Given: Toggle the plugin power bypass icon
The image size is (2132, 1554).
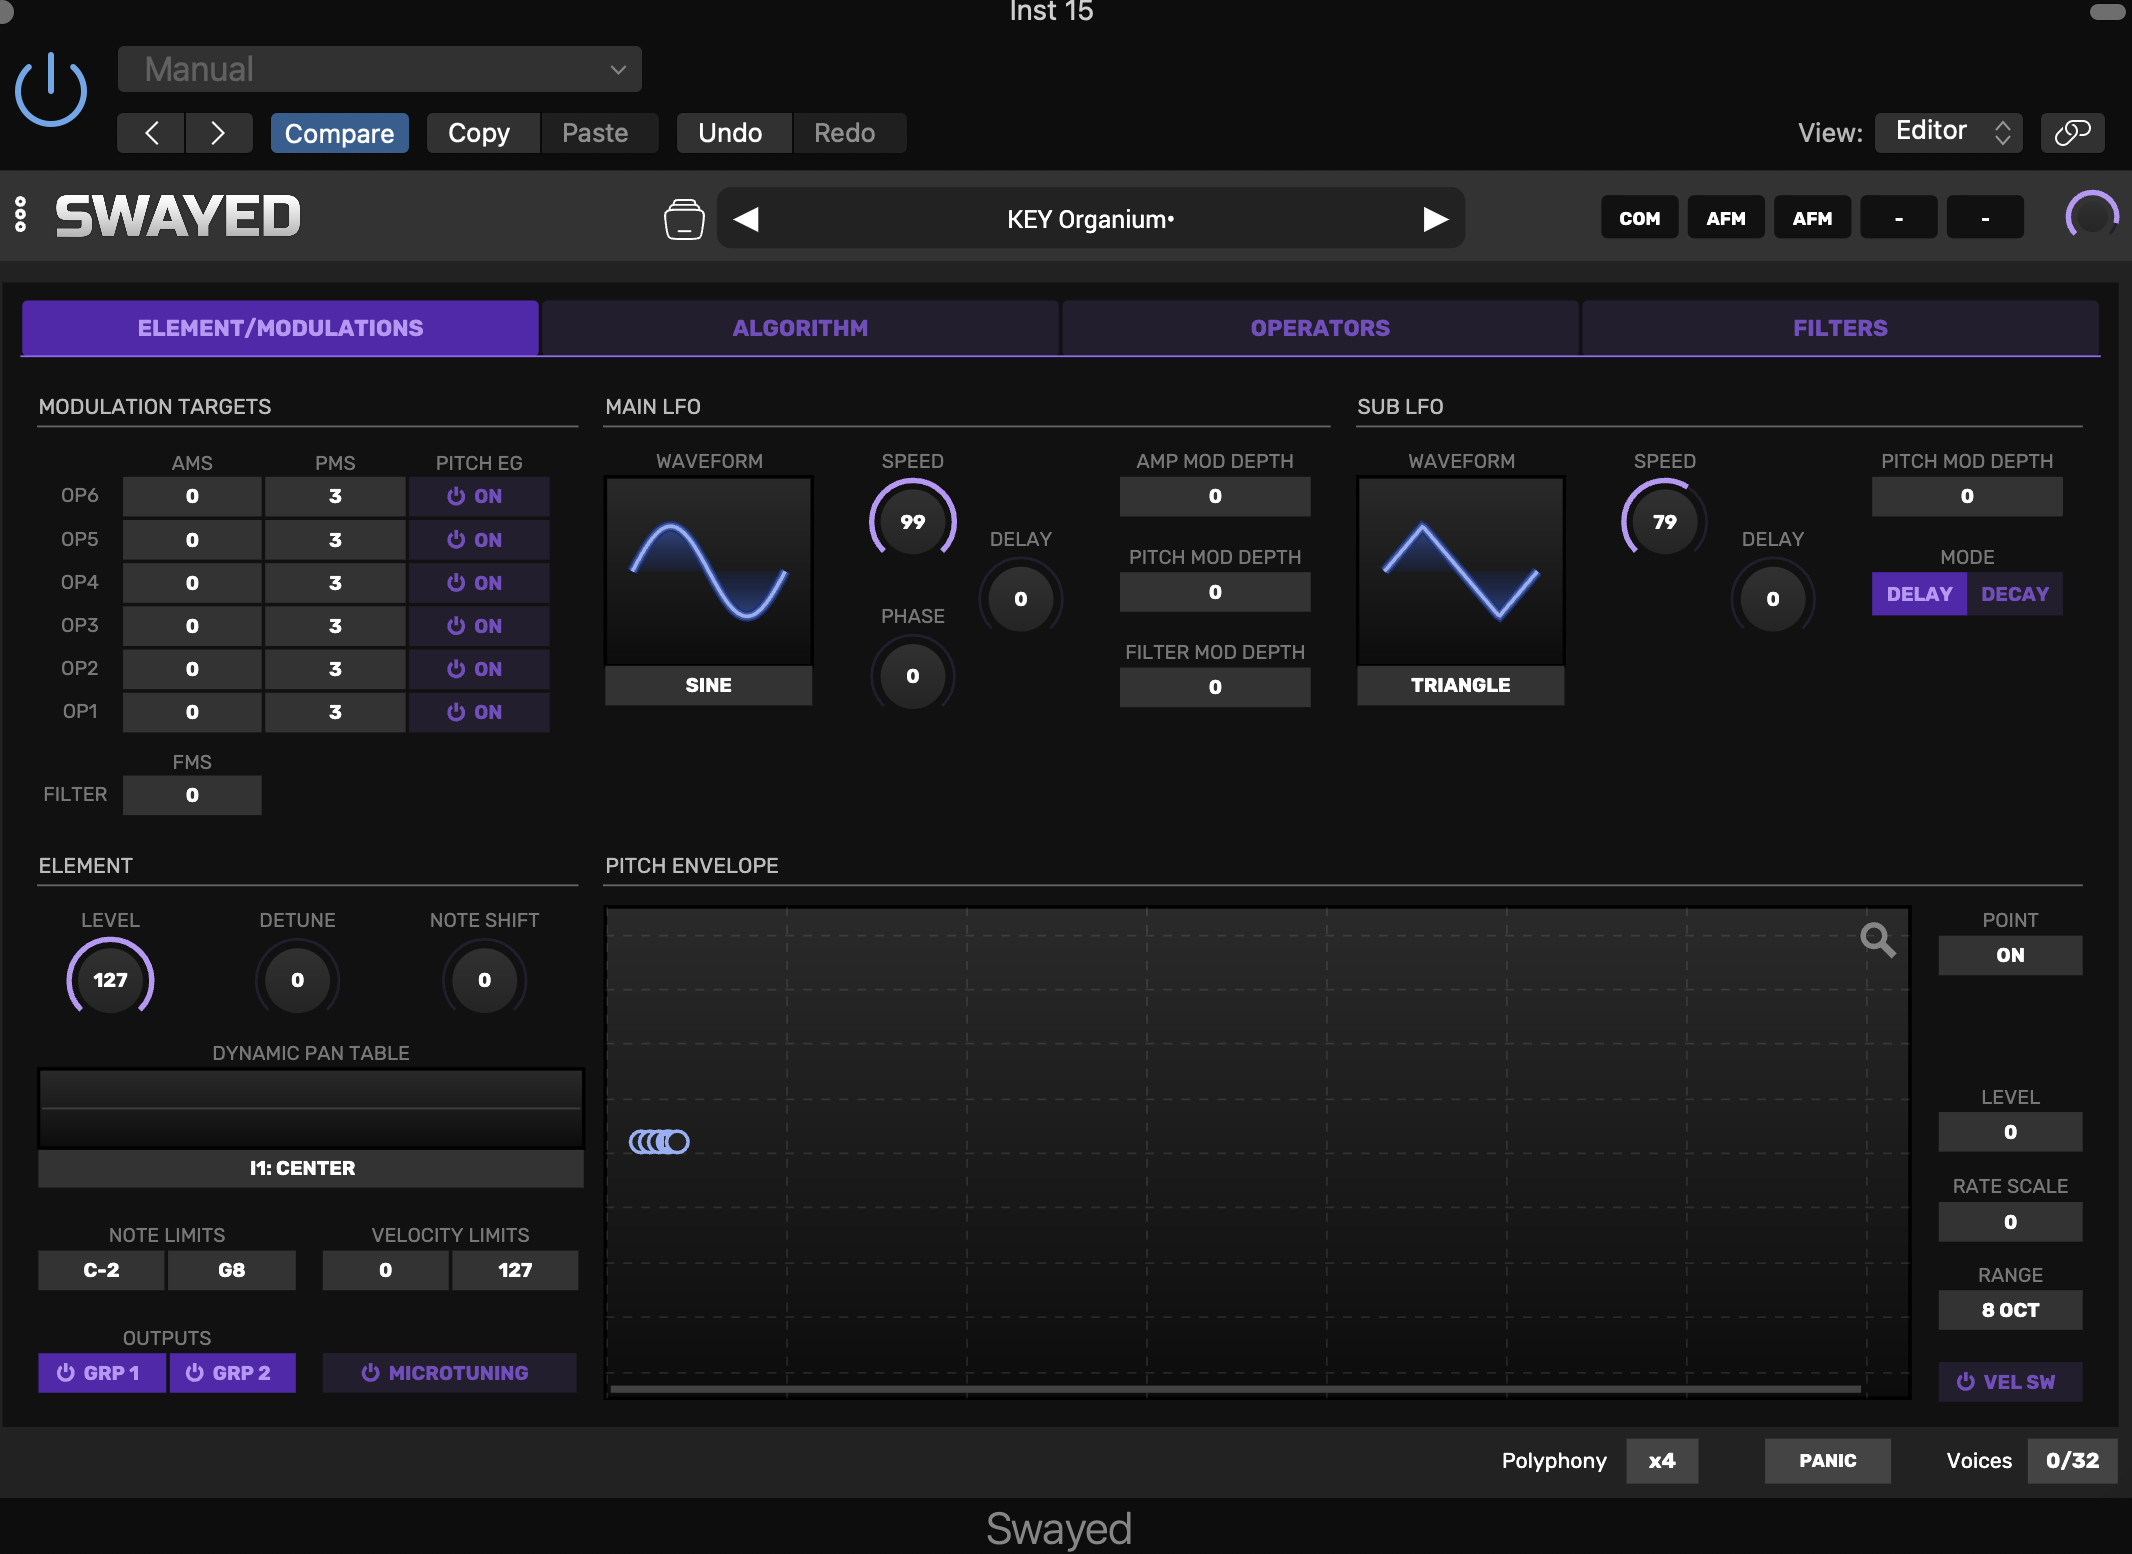Looking at the screenshot, I should pos(51,91).
